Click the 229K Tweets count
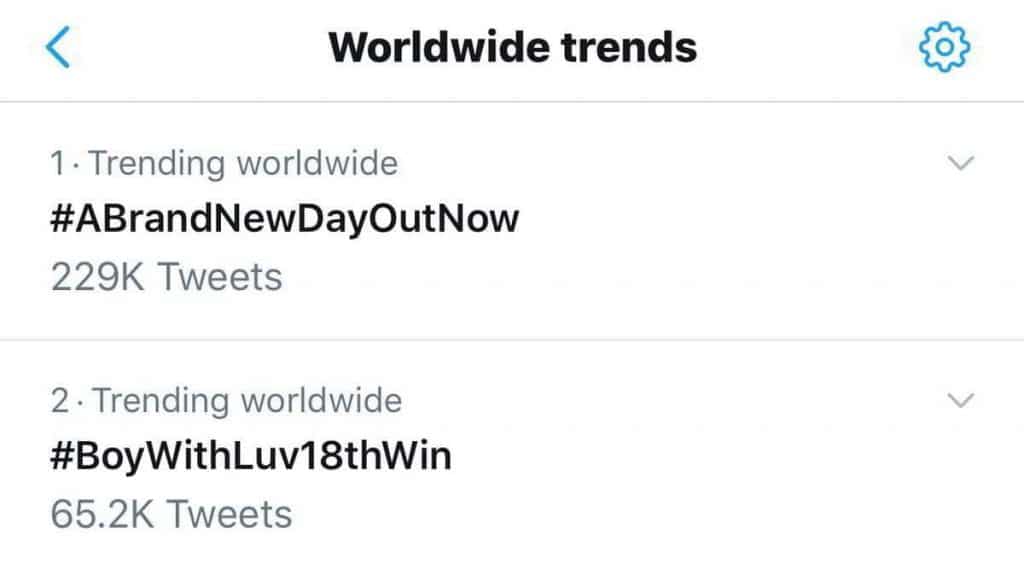1024x563 pixels. 166,276
